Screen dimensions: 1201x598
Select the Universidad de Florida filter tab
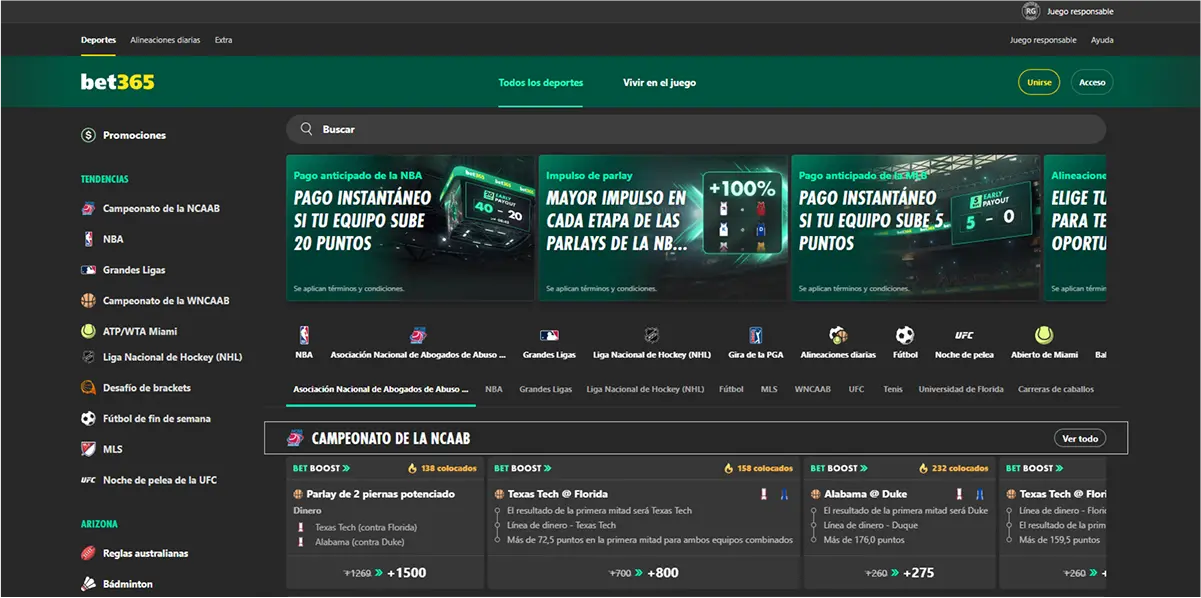[961, 389]
